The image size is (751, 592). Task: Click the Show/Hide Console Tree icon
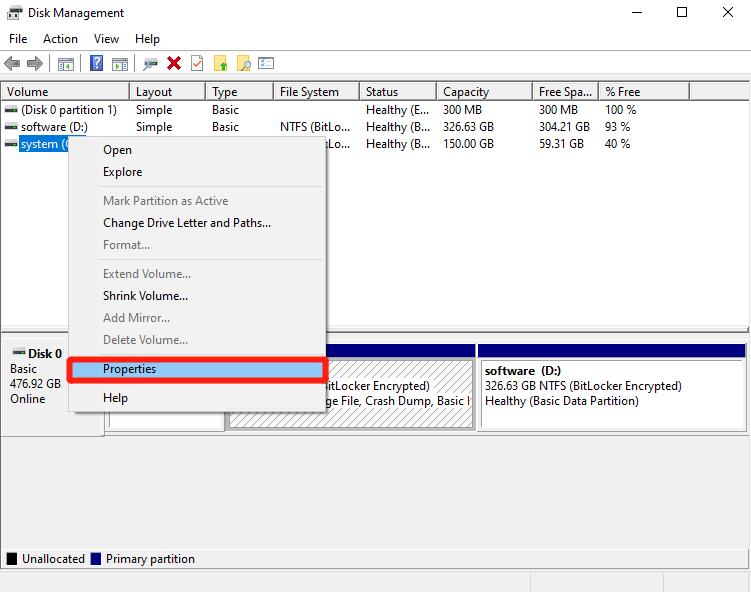pos(66,64)
